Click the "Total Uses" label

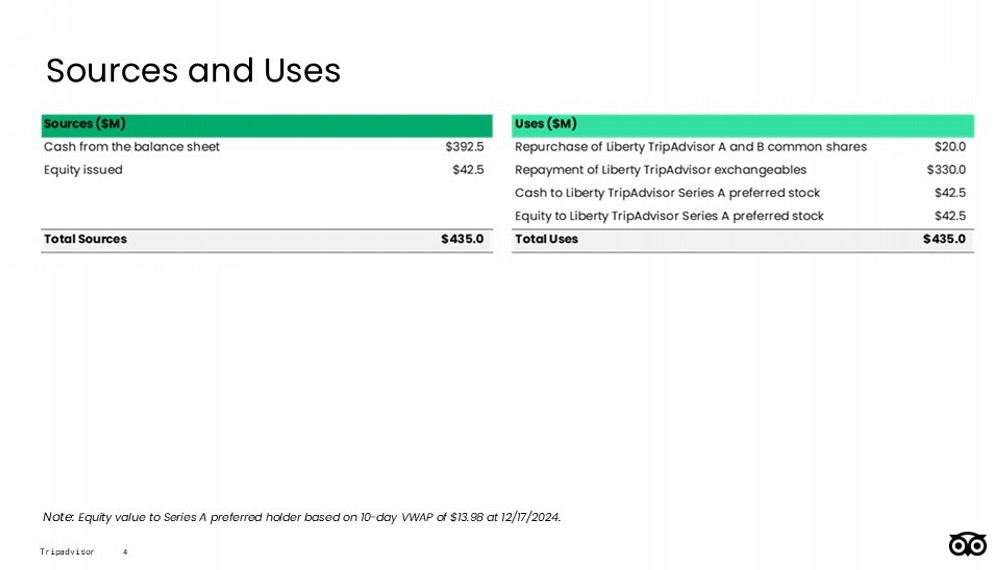click(x=546, y=239)
